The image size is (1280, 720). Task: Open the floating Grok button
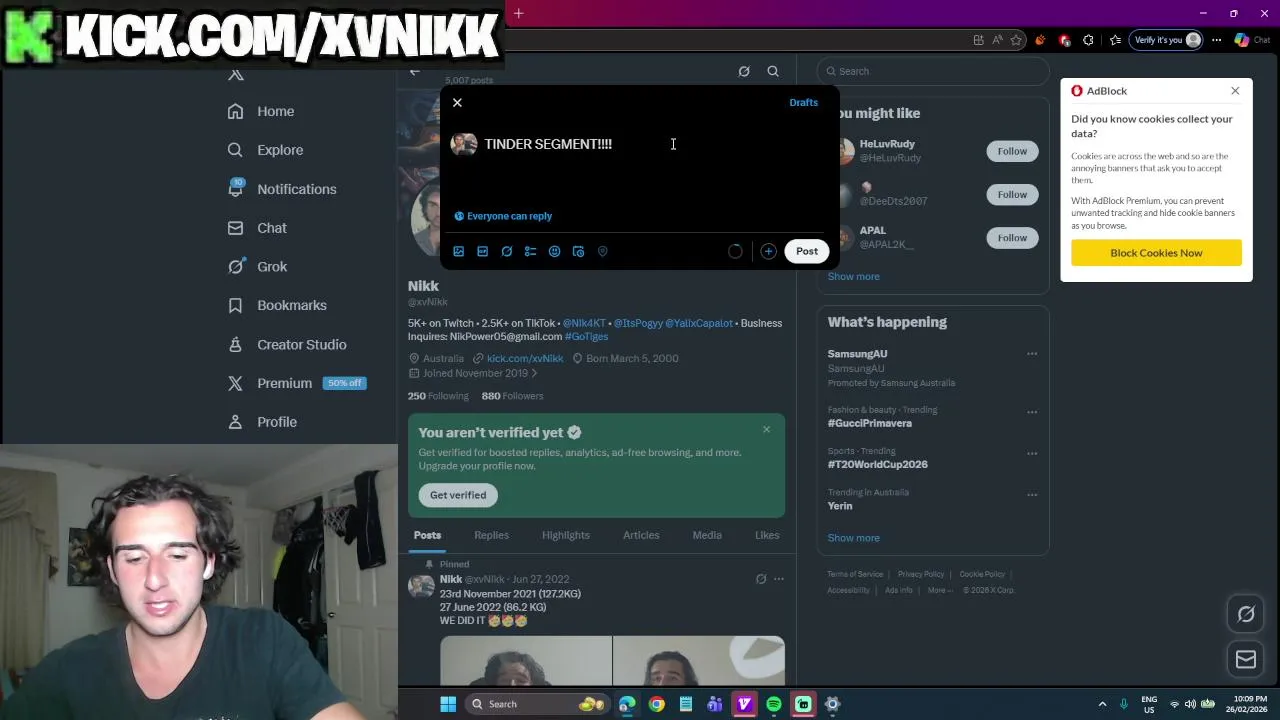(x=1246, y=615)
